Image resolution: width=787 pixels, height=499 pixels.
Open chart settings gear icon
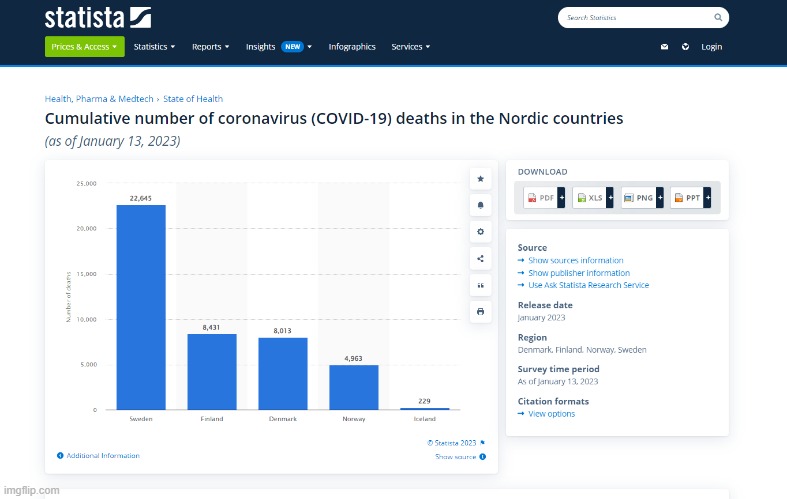(480, 231)
